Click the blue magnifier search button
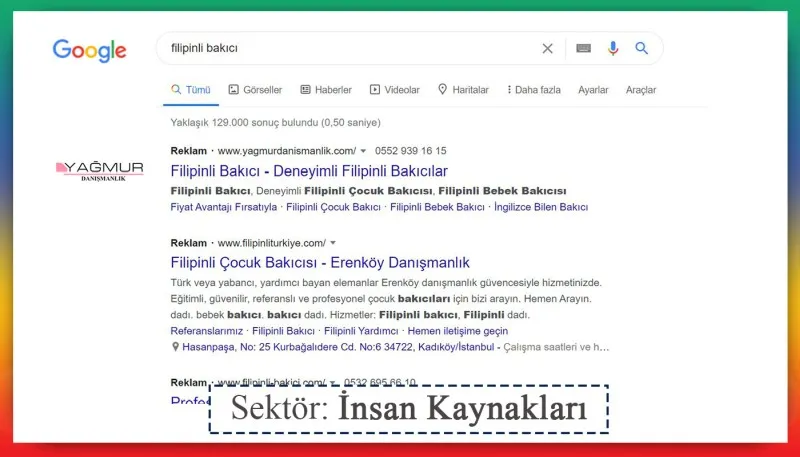This screenshot has width=800, height=457. coord(642,48)
